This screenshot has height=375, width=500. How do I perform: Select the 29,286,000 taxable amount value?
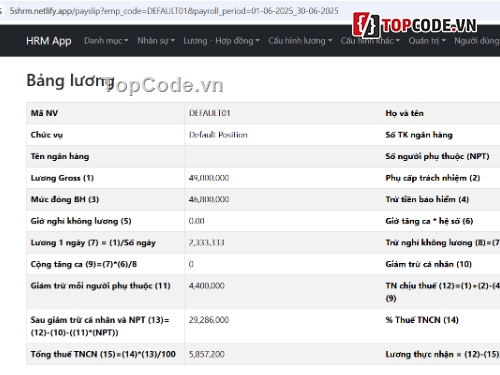209,320
